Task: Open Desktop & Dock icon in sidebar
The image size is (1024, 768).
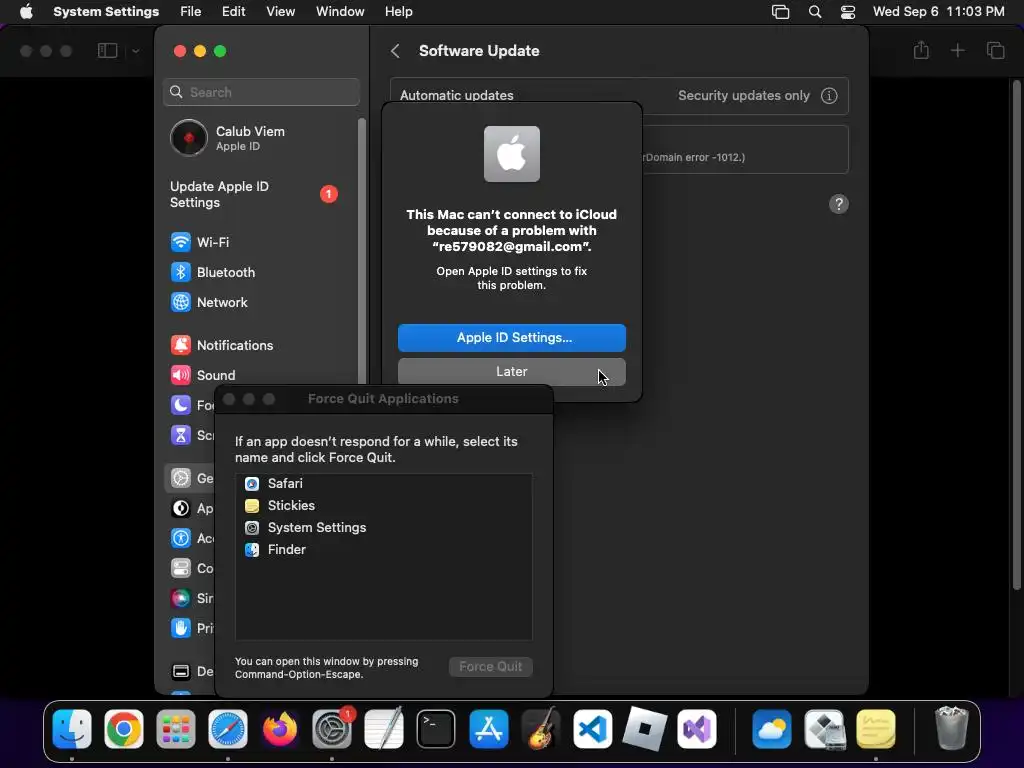Action: (x=181, y=671)
